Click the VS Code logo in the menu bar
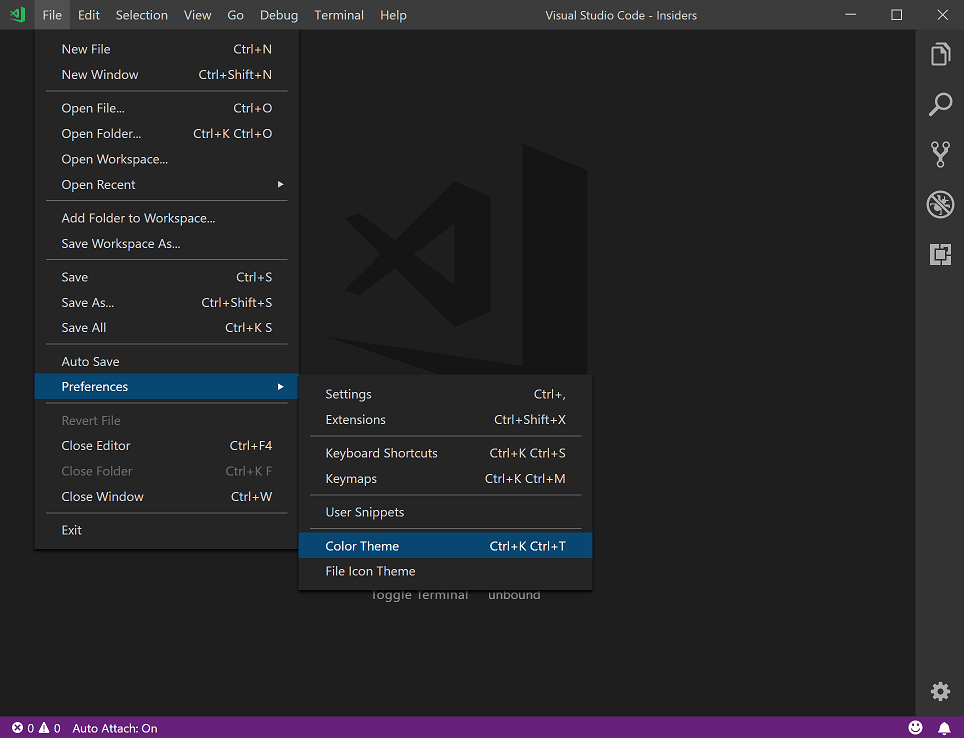 click(x=16, y=15)
